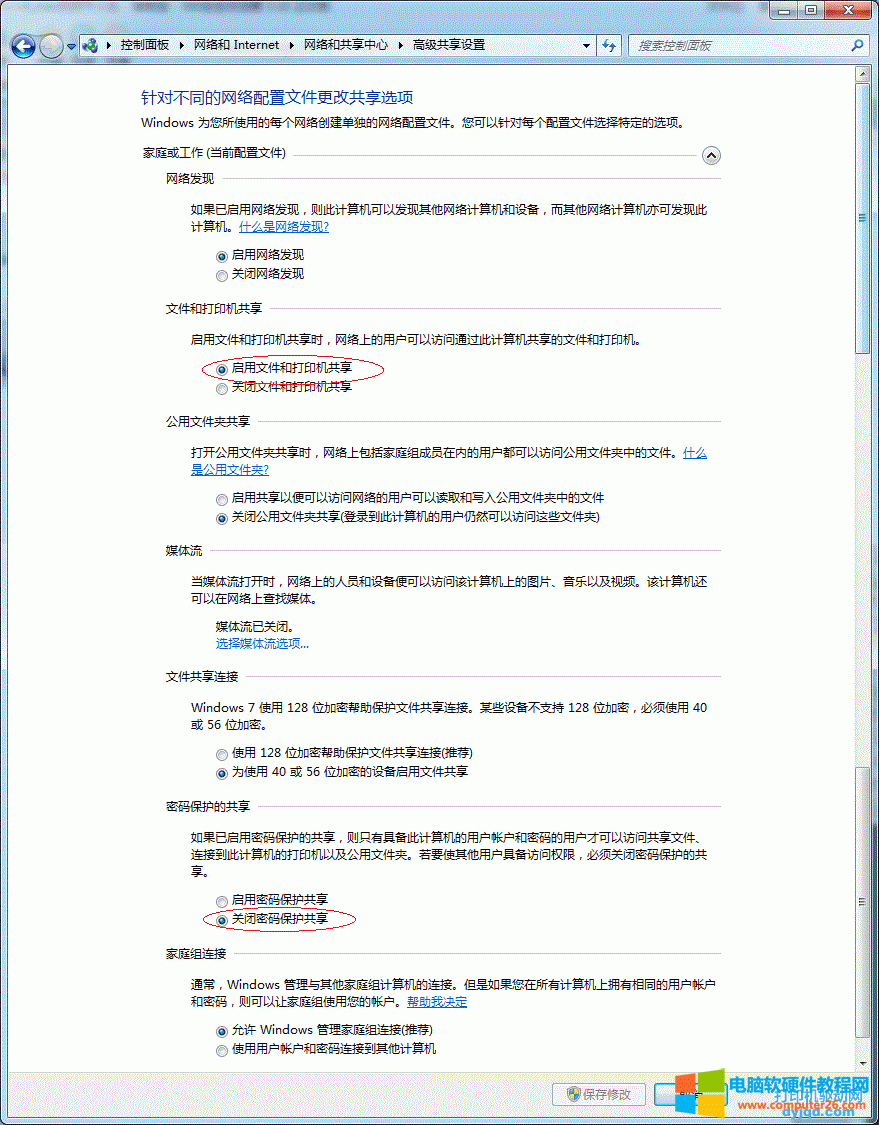Click the search magnifier icon
Screen dimensions: 879x1125
click(x=857, y=46)
